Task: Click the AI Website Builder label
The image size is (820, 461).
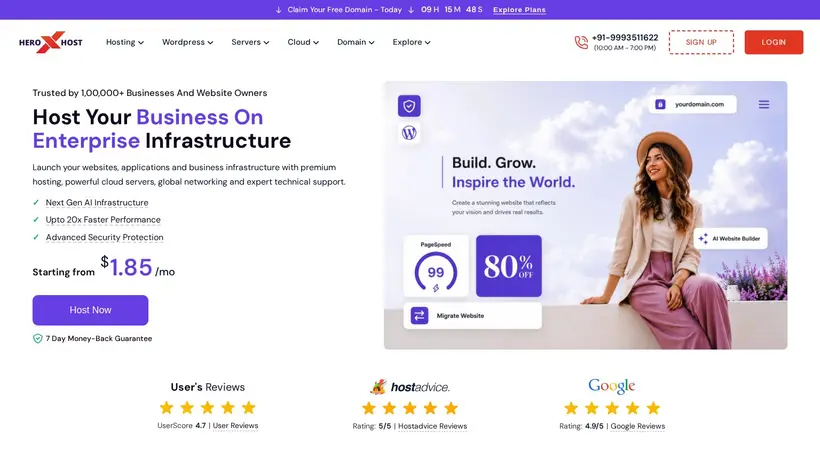Action: tap(736, 238)
